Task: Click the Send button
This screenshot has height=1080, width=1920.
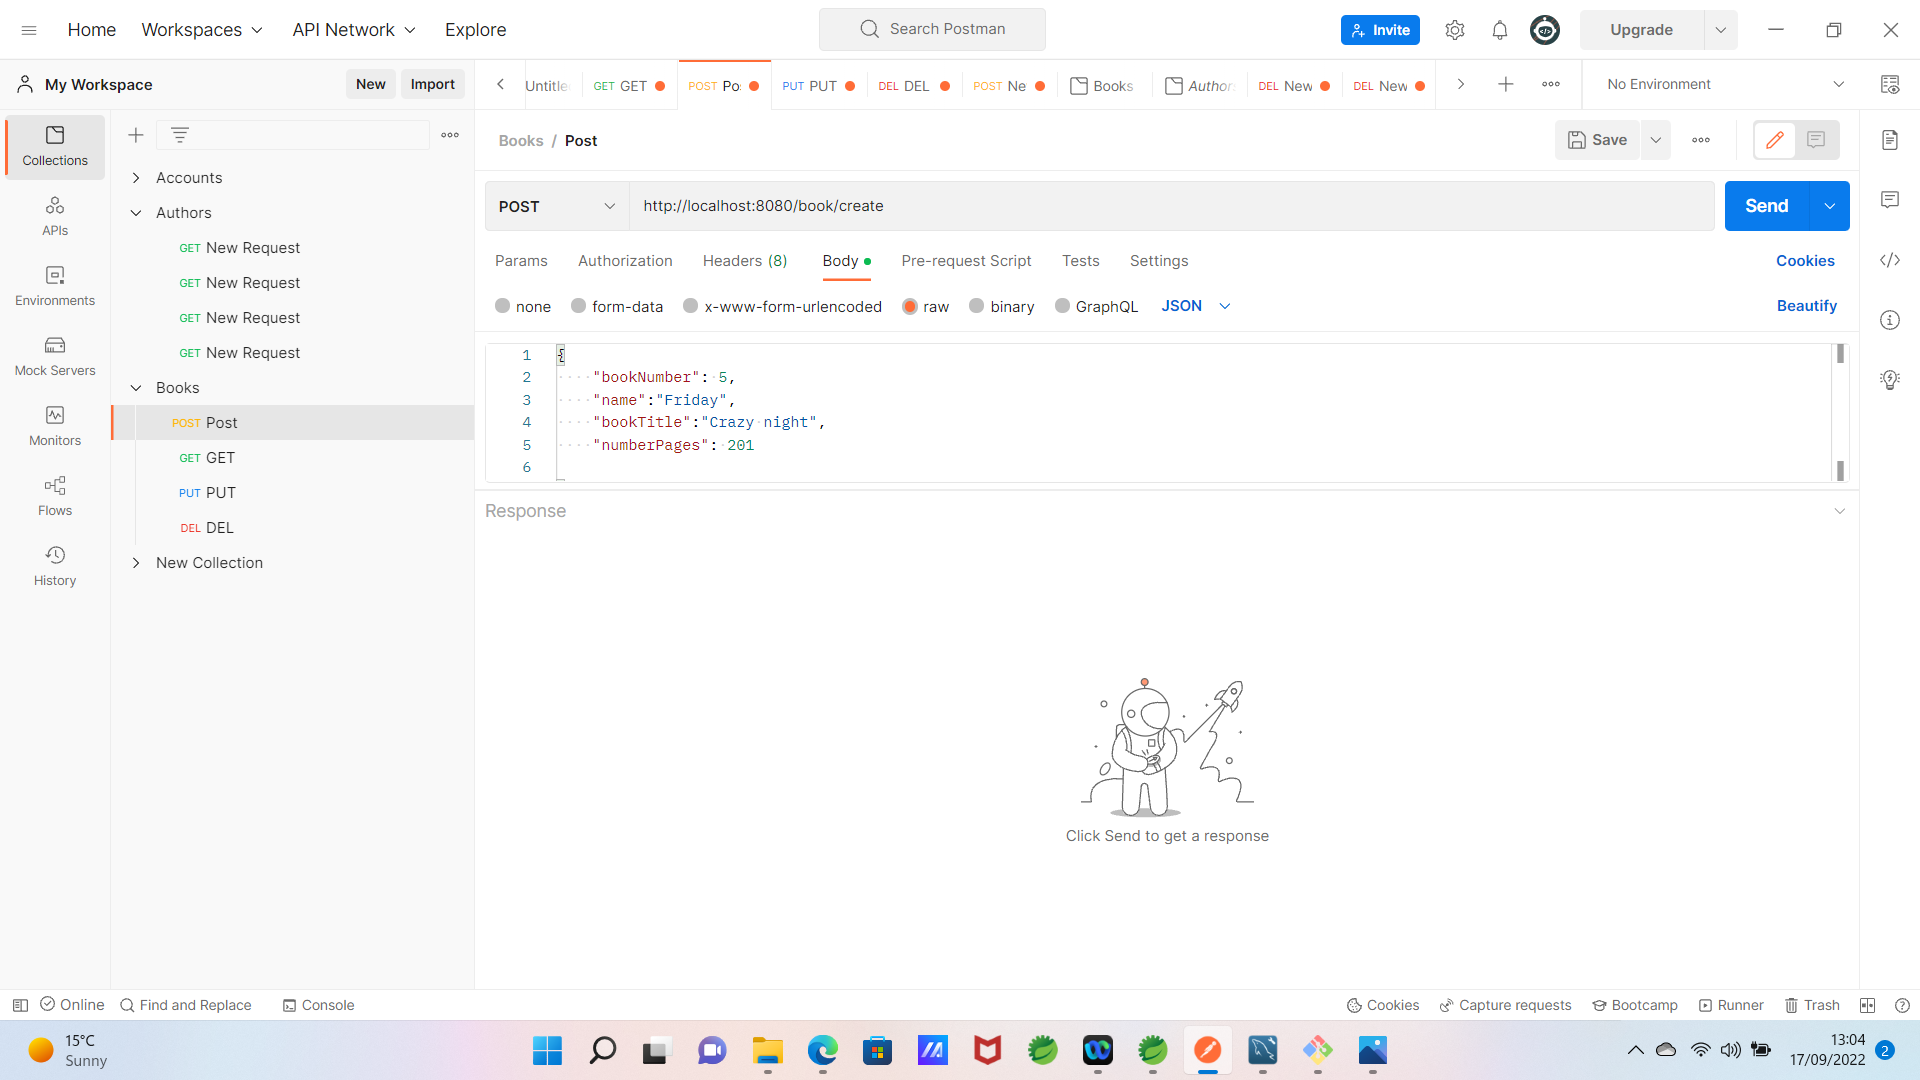Action: [x=1767, y=206]
